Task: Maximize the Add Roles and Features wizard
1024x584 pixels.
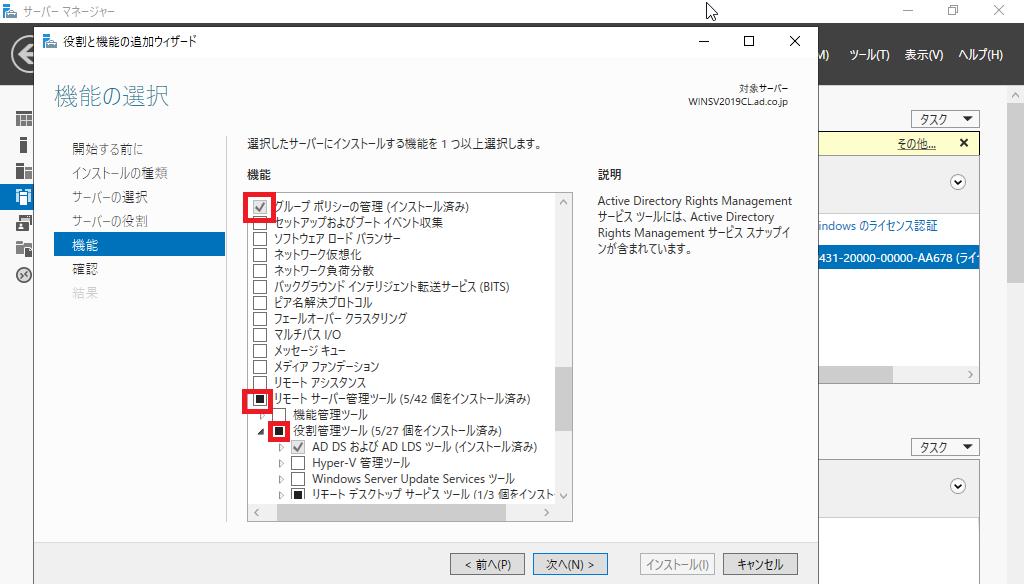Action: 749,41
